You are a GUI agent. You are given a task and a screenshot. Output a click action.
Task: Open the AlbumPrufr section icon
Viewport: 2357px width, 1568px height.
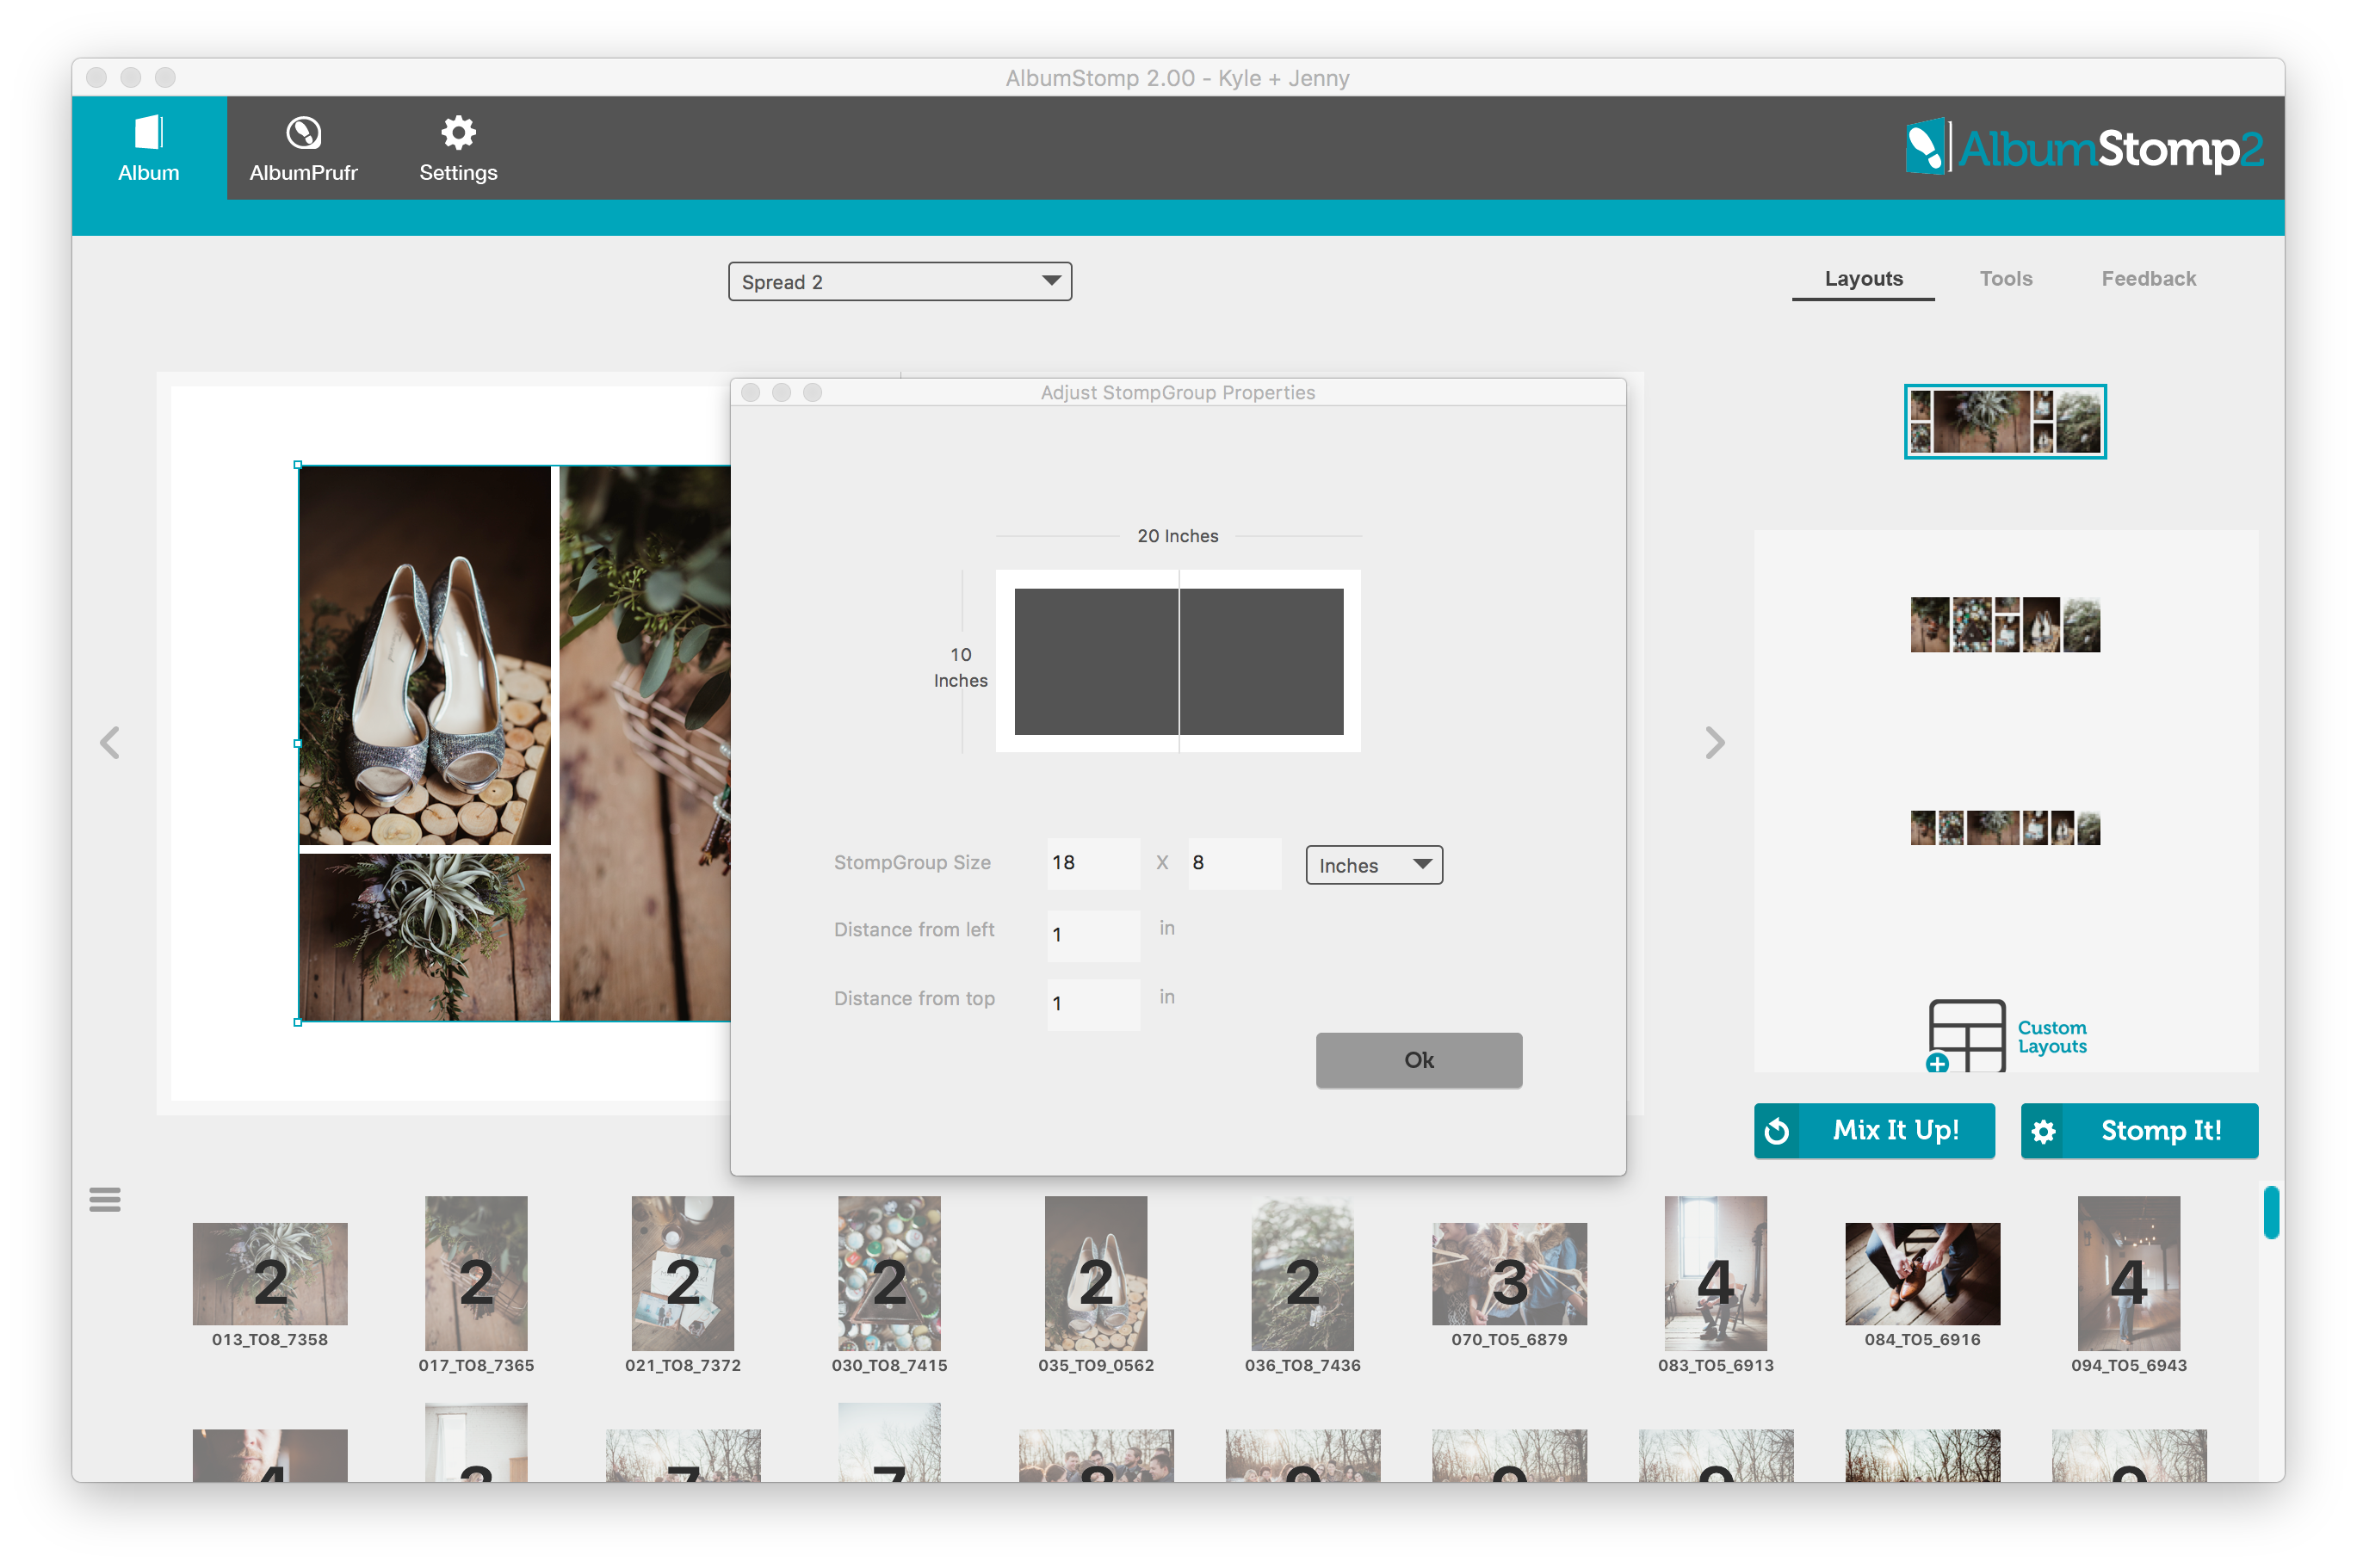tap(303, 133)
